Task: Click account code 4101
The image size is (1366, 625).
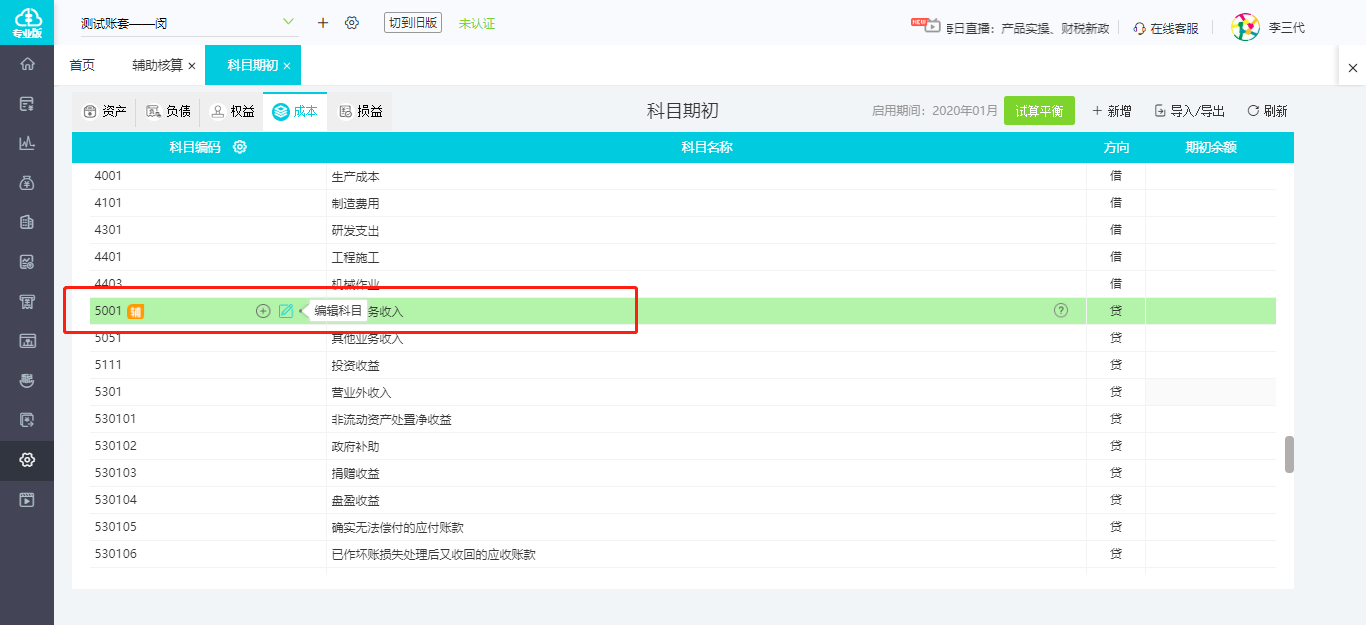Action: [108, 203]
